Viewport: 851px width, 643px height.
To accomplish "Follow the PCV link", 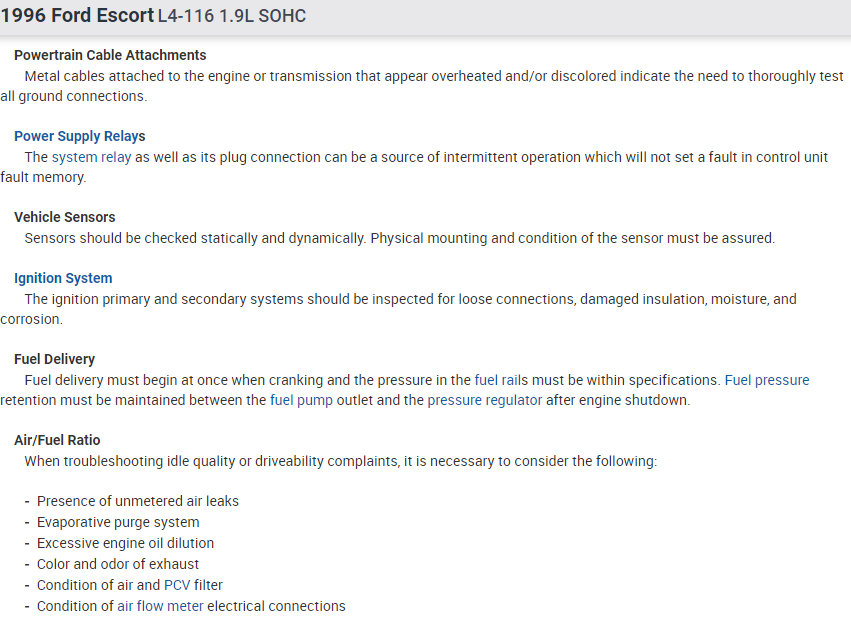I will pos(177,585).
